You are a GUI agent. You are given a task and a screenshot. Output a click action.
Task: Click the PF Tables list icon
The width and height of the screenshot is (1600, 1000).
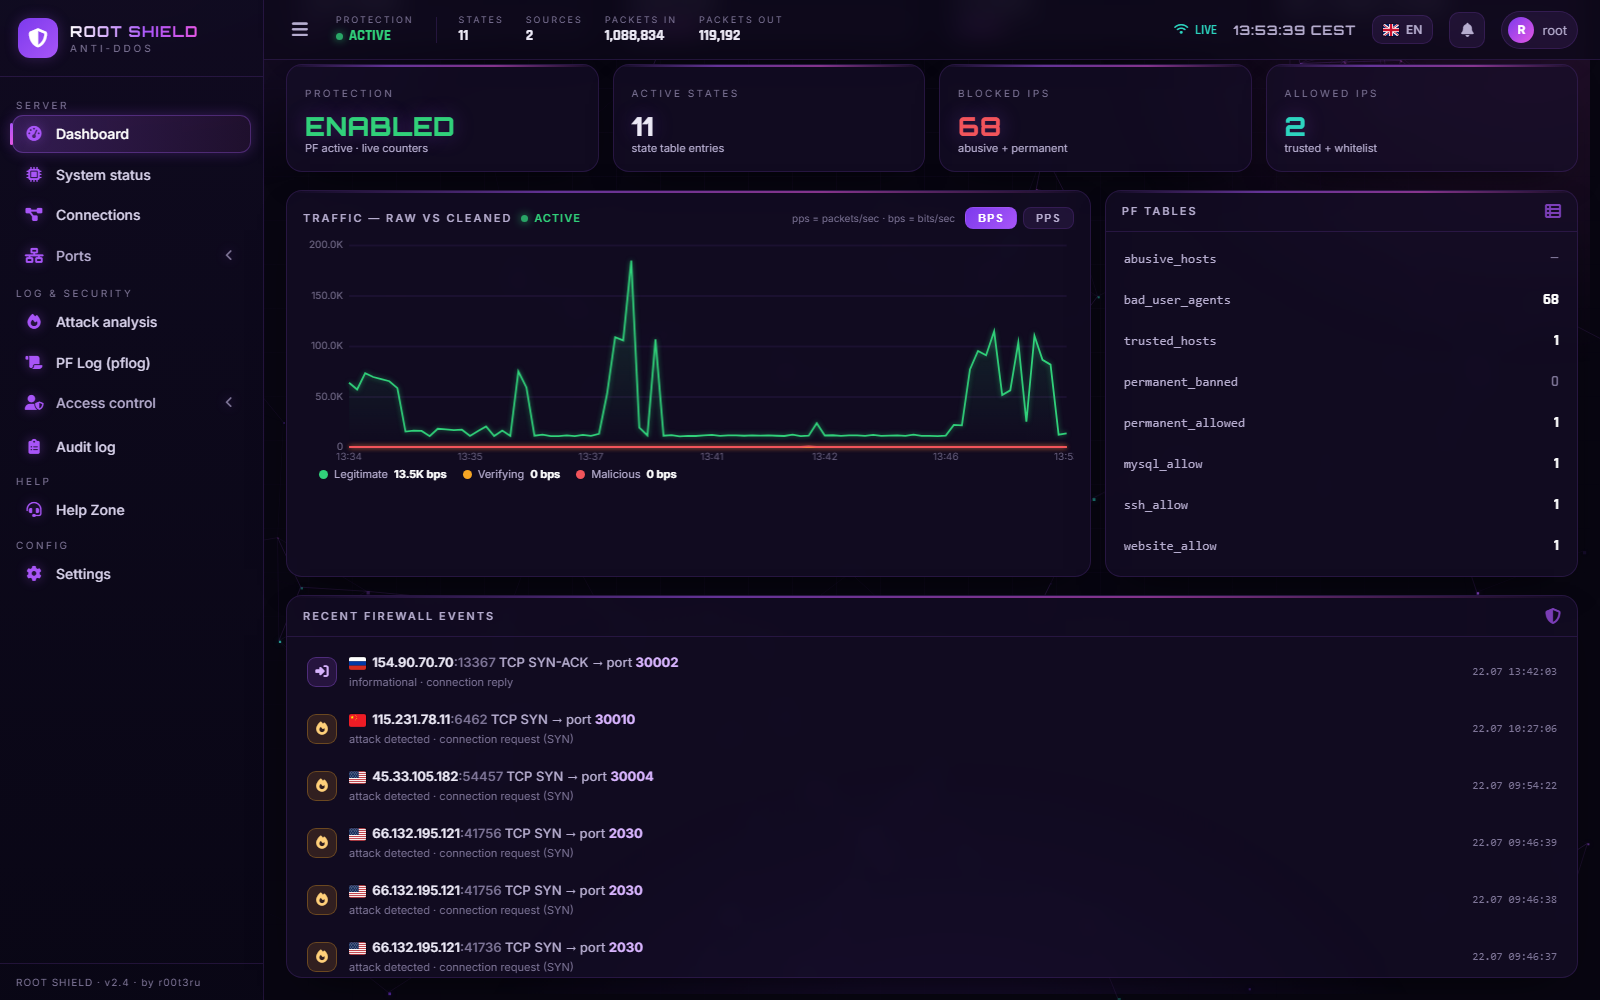click(x=1552, y=211)
